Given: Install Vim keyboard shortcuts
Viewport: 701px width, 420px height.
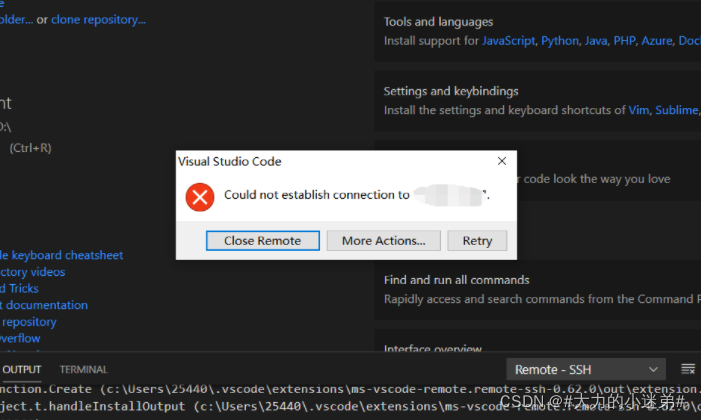Looking at the screenshot, I should tap(638, 110).
